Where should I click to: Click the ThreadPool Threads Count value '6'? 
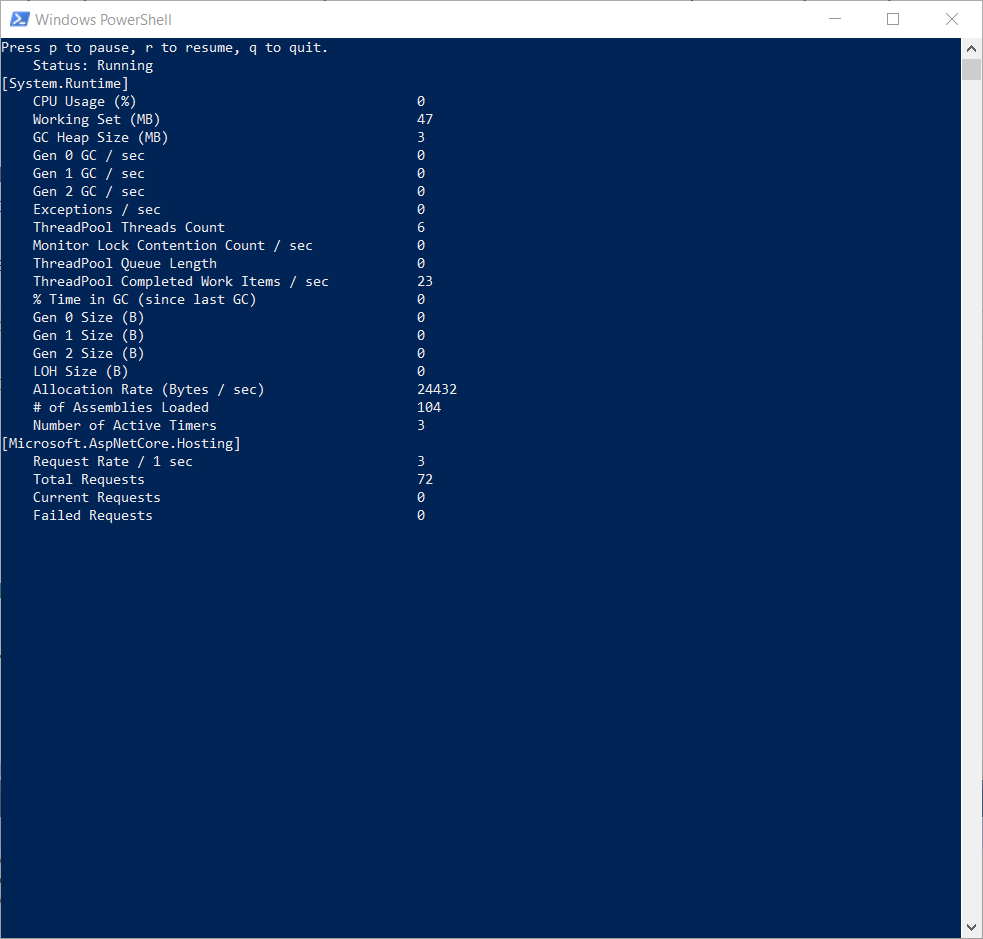pos(421,228)
